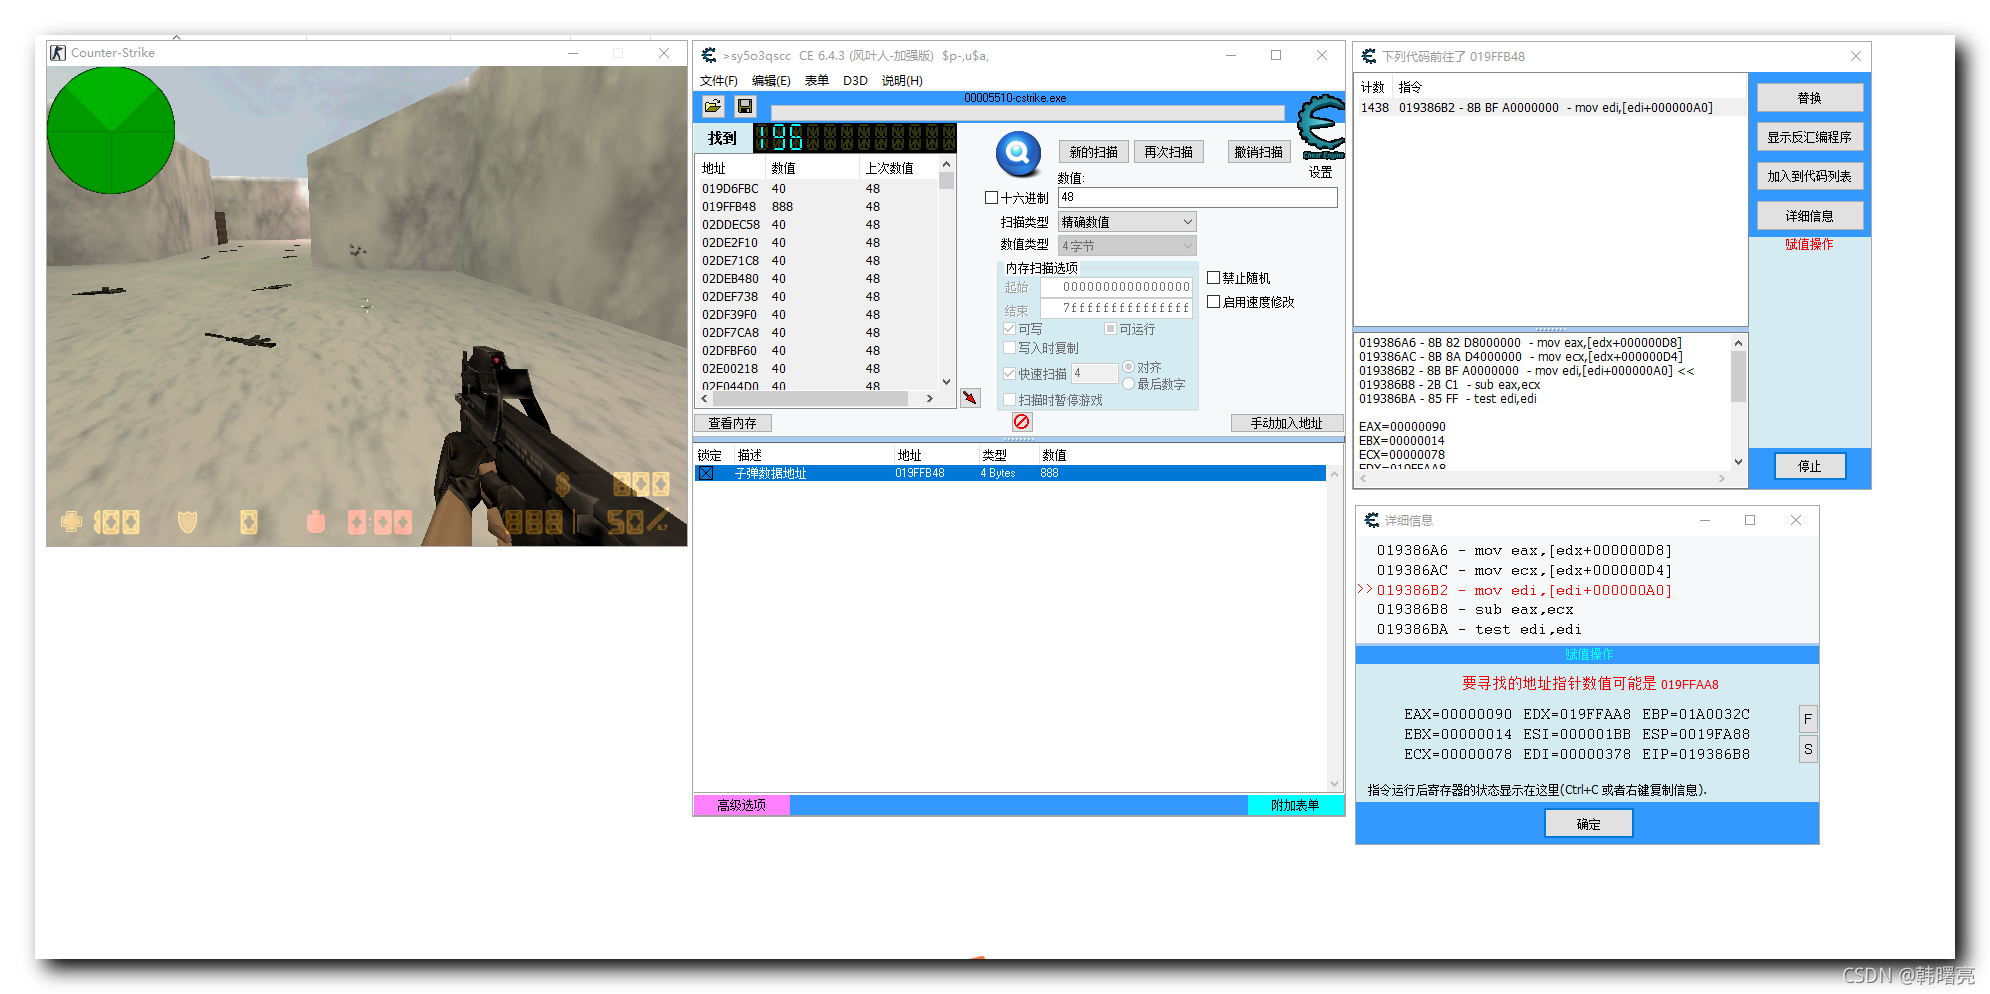Click the 替换 replace button
The width and height of the screenshot is (1990, 994).
(x=1810, y=98)
